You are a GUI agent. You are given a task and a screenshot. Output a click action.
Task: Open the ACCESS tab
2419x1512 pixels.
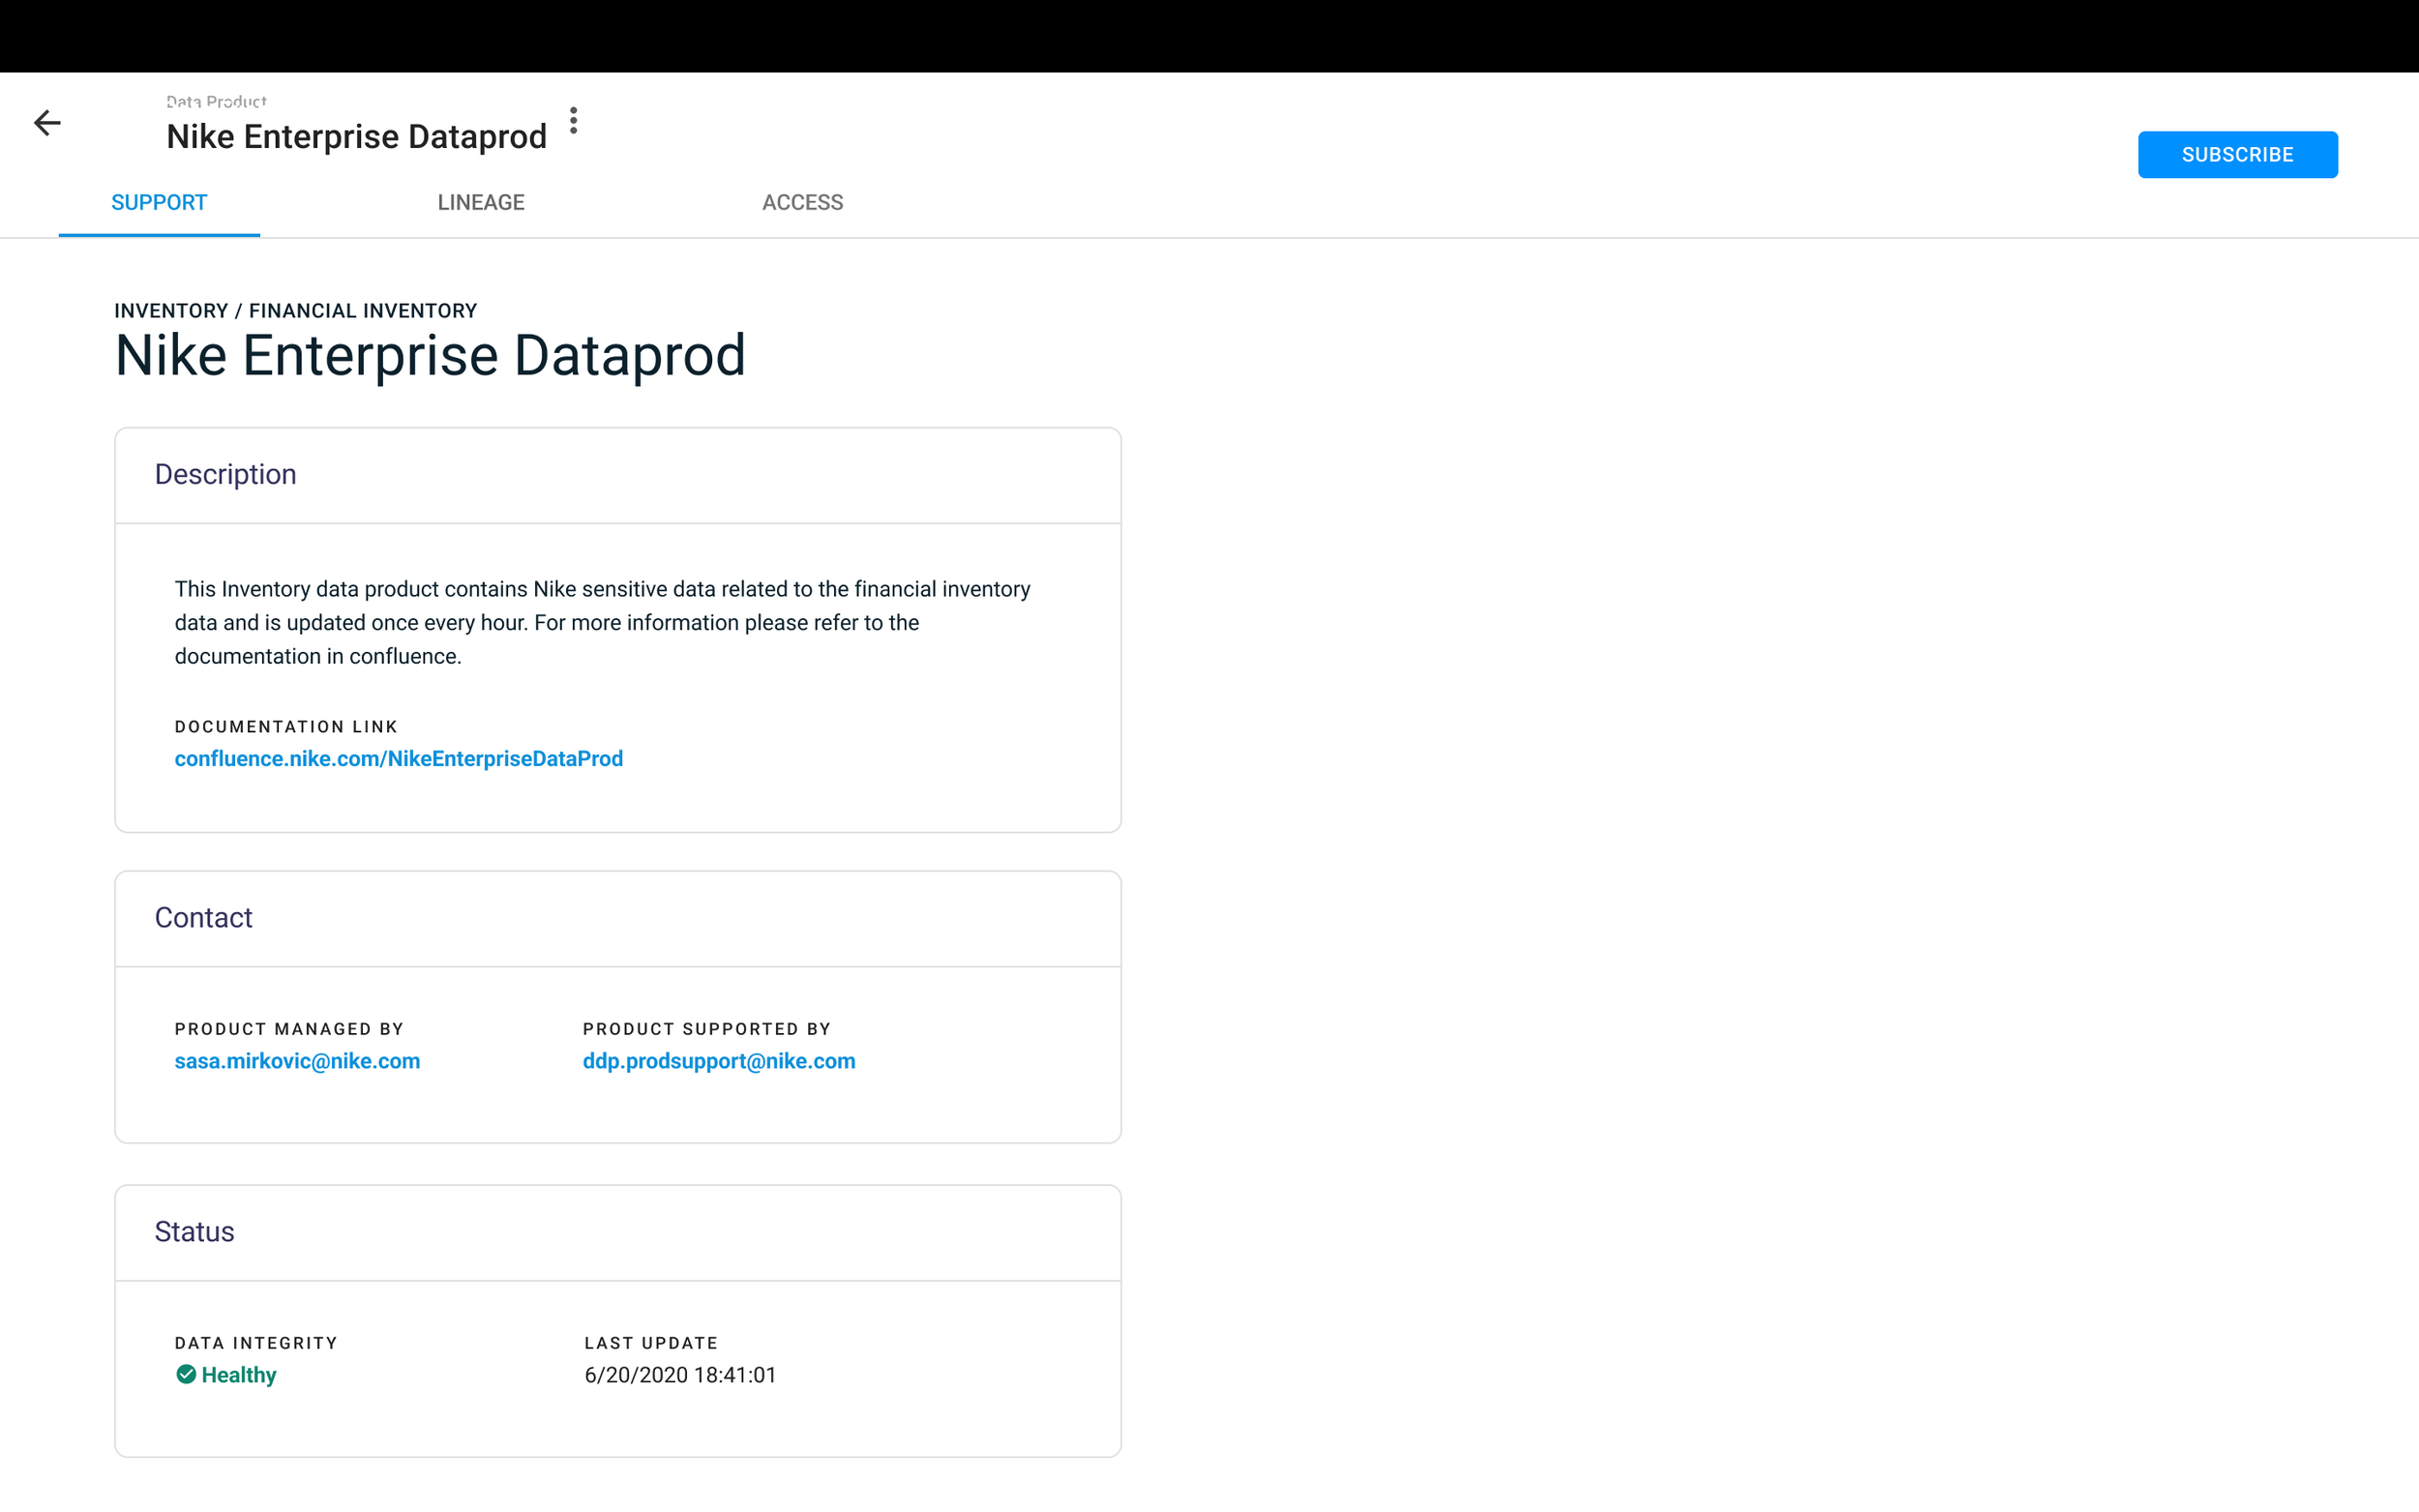[802, 202]
